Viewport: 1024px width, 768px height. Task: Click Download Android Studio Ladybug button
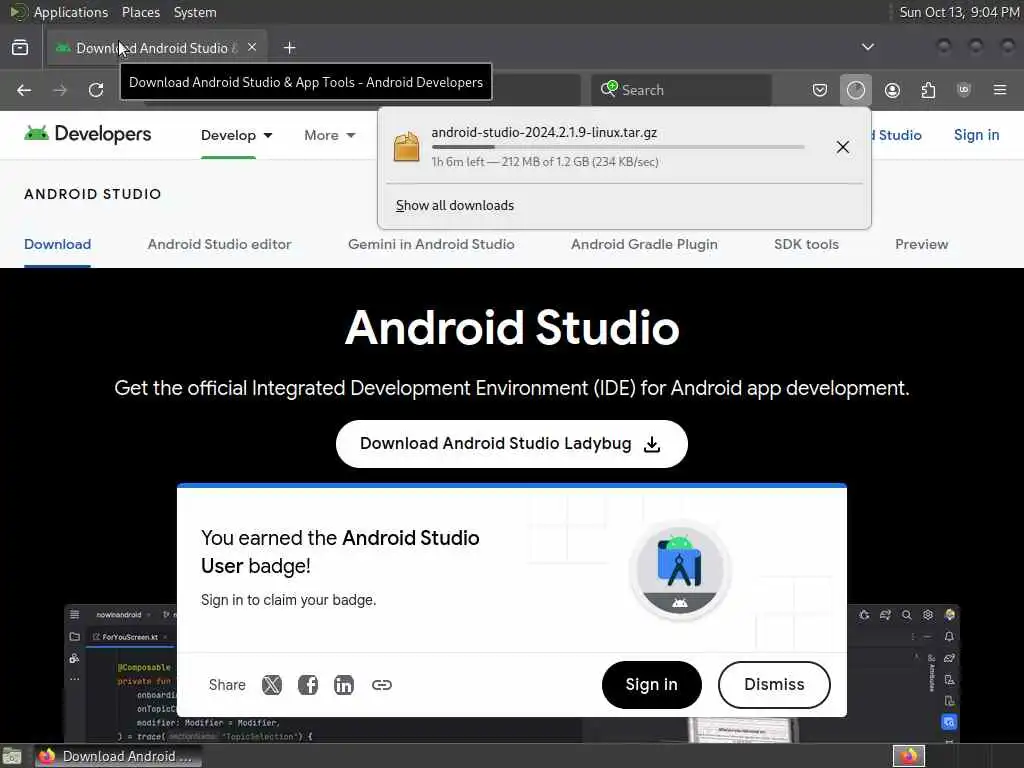[x=511, y=444]
